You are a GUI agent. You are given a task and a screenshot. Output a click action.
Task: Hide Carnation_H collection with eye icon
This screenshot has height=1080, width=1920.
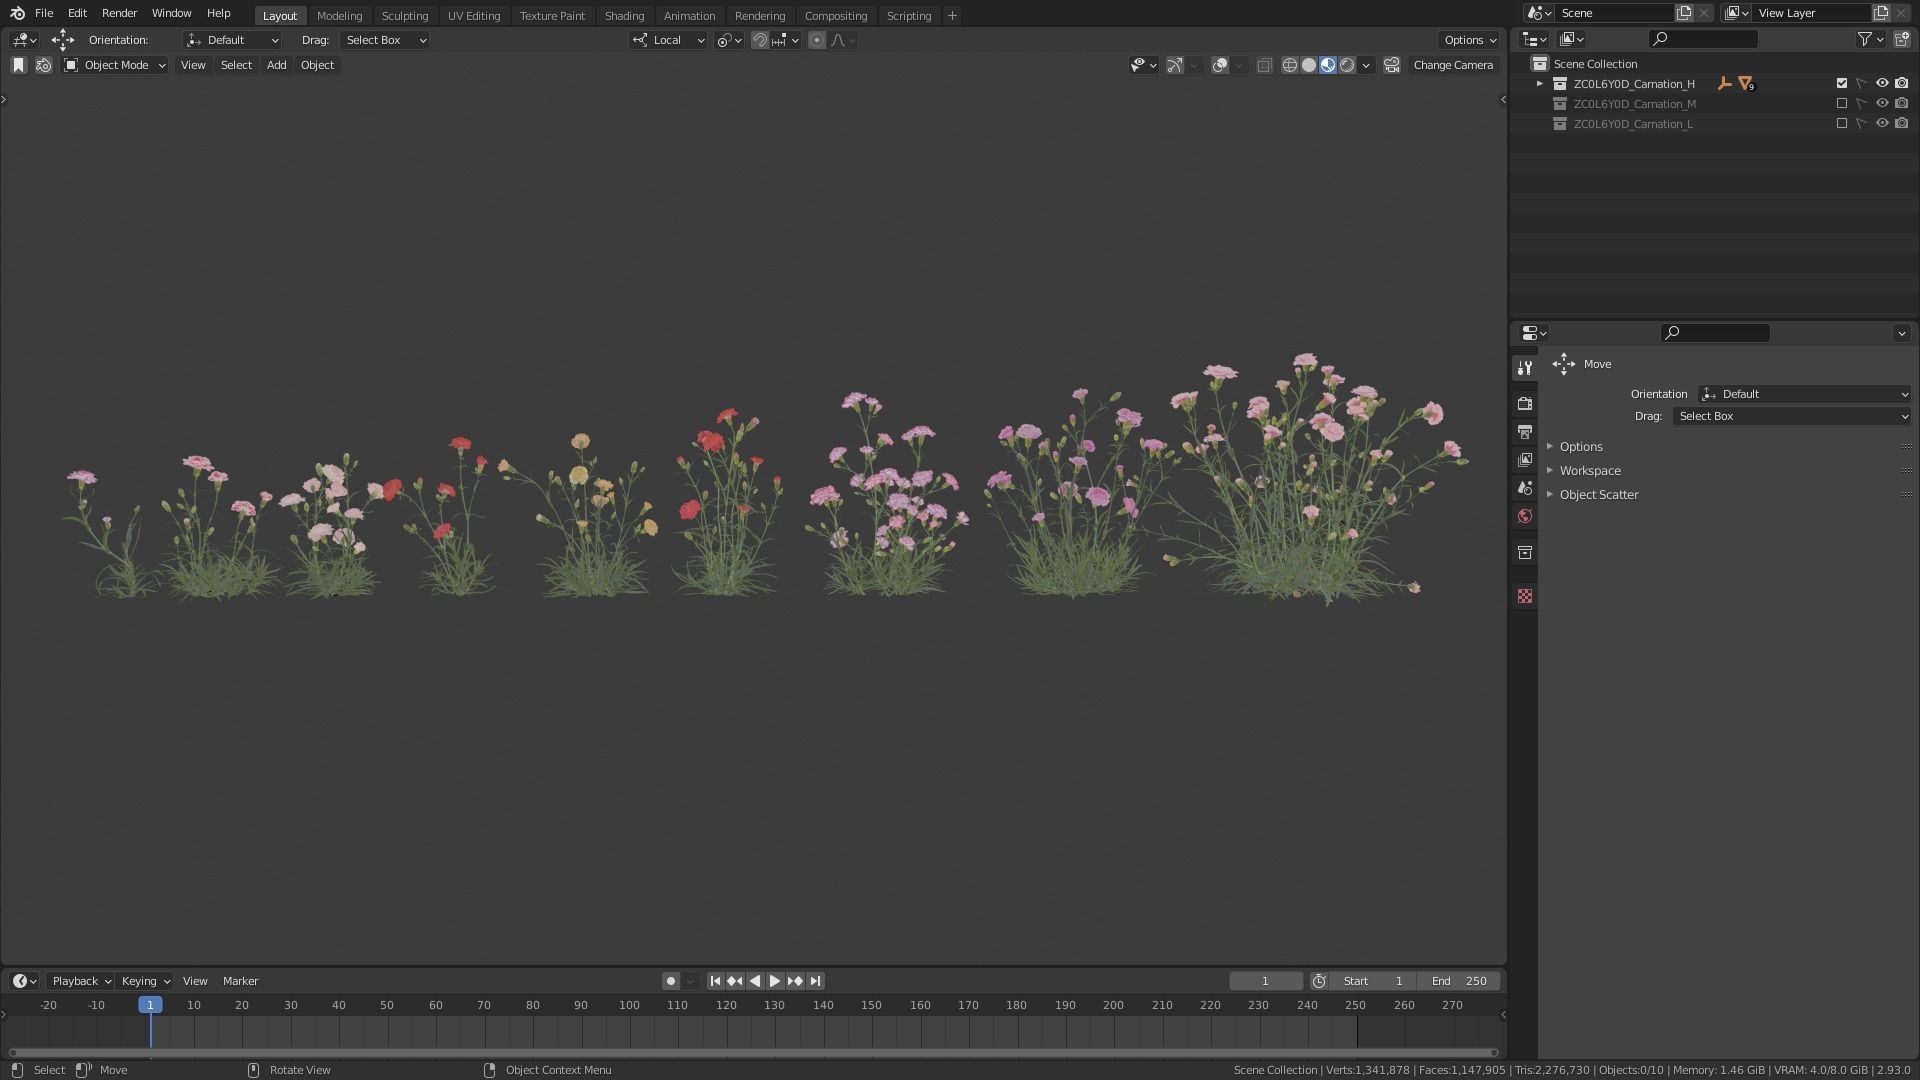click(x=1882, y=84)
